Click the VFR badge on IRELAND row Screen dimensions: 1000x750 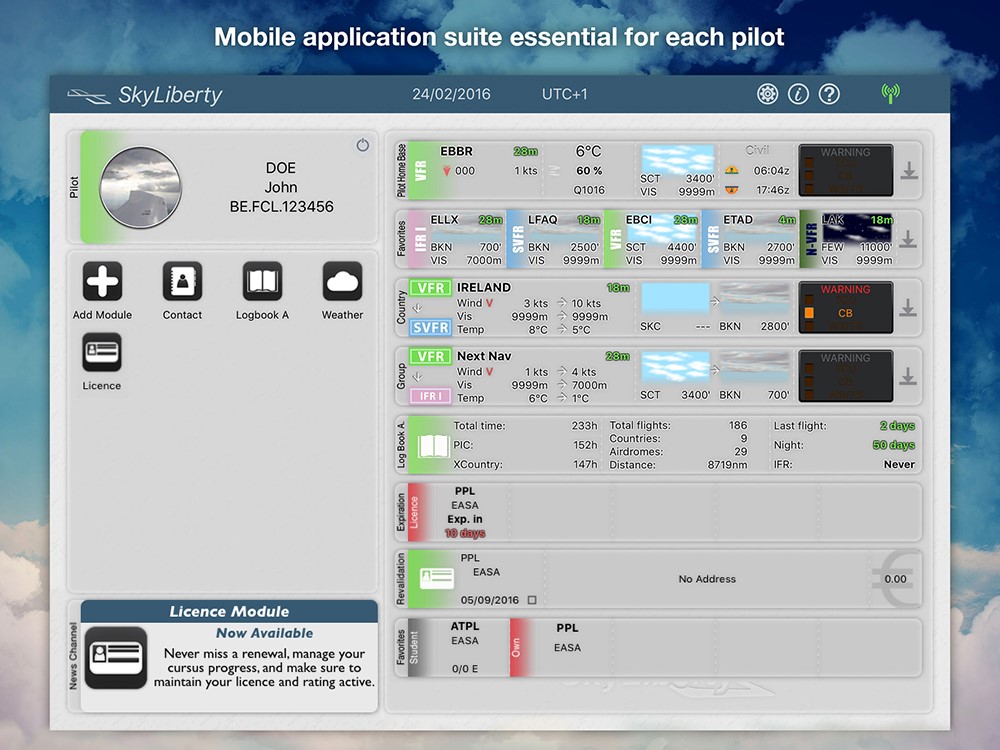point(430,288)
